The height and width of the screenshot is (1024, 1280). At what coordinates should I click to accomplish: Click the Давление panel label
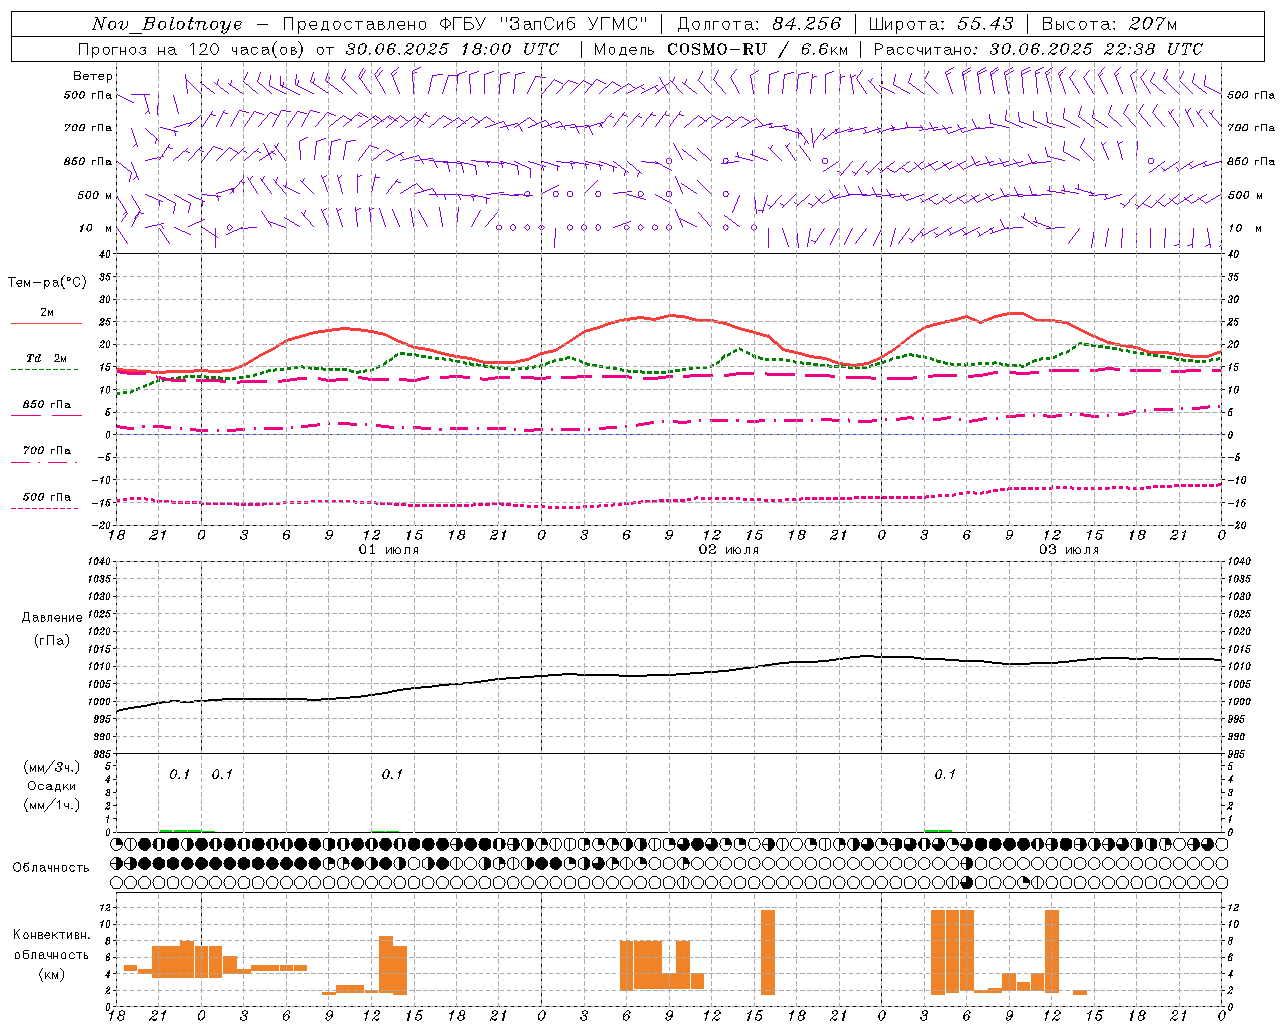[x=52, y=618]
